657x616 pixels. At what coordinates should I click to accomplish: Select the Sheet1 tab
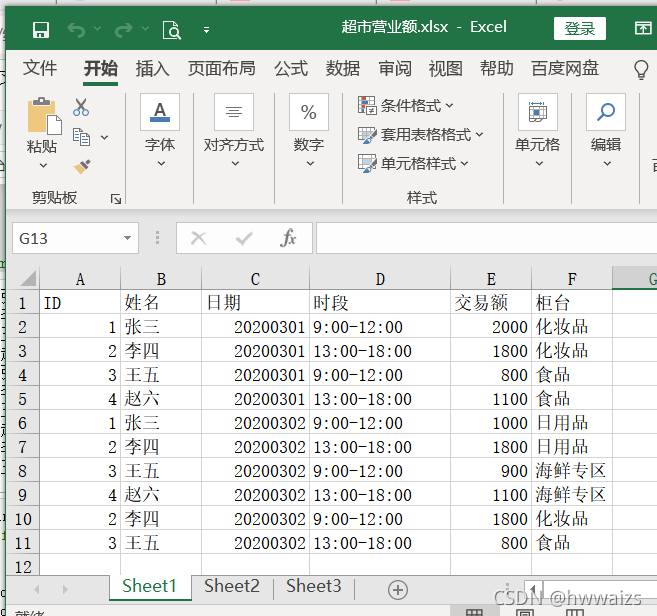click(149, 586)
